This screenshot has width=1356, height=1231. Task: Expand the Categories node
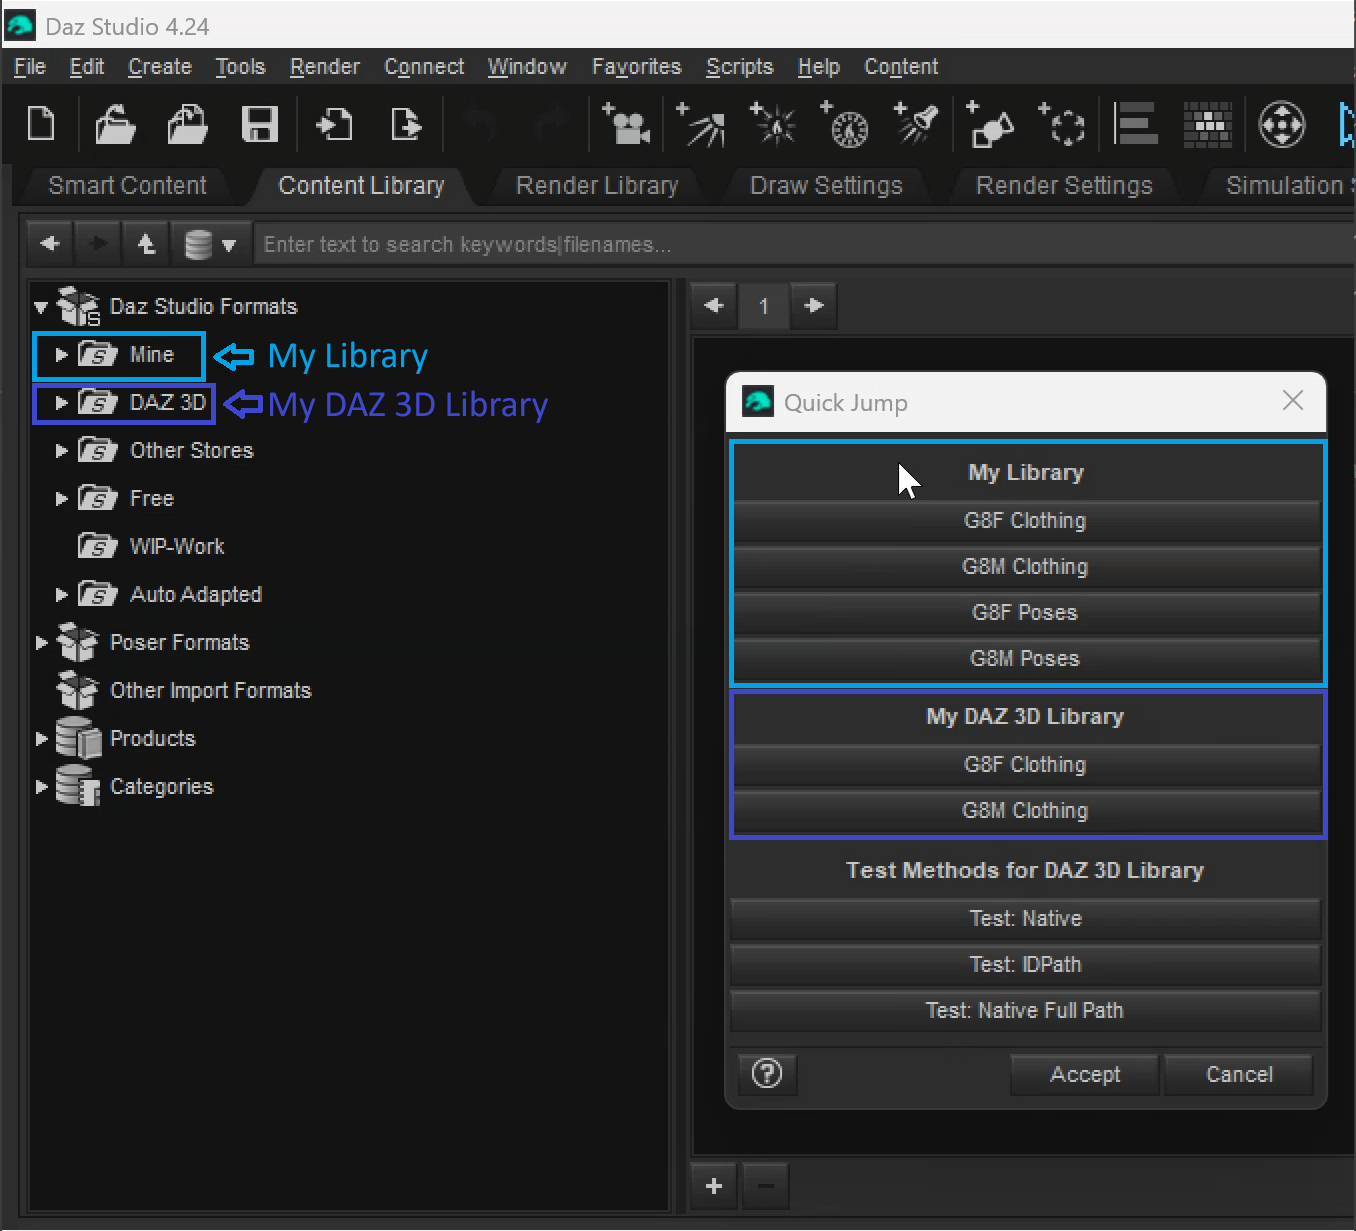tap(41, 787)
